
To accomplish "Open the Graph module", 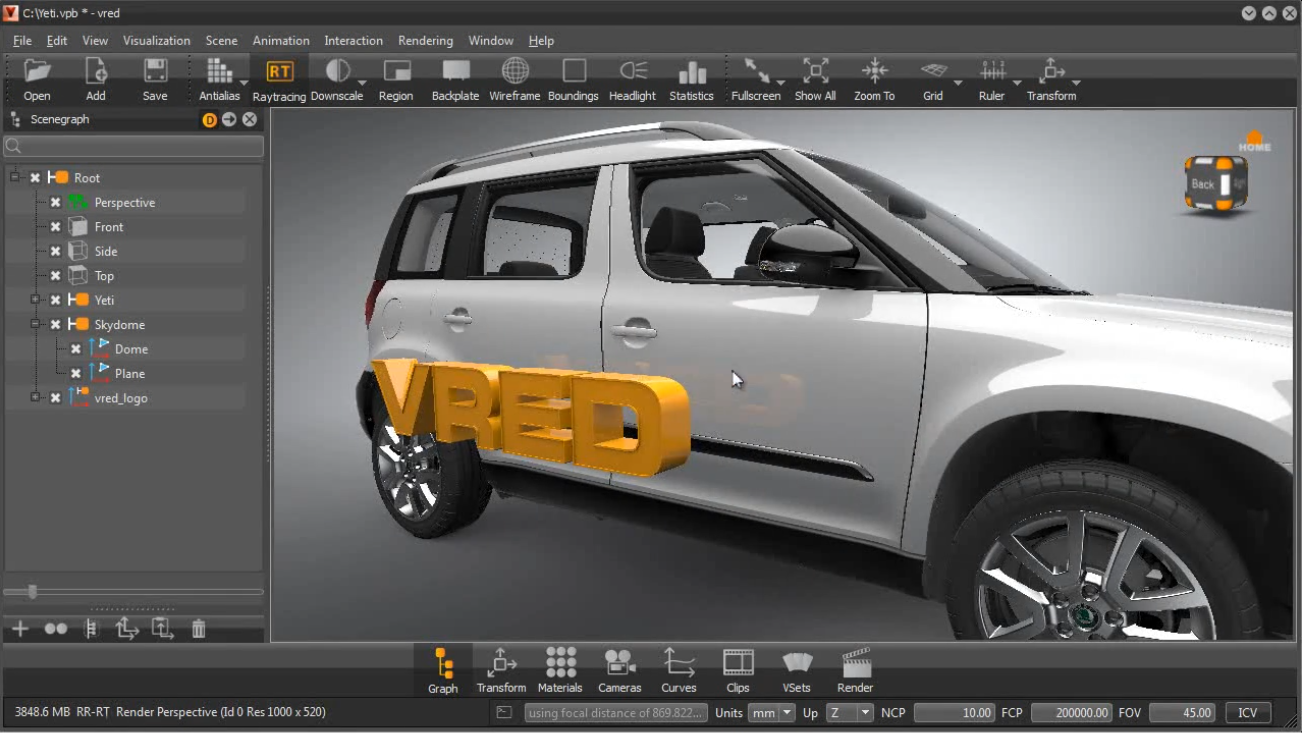I will pos(443,670).
